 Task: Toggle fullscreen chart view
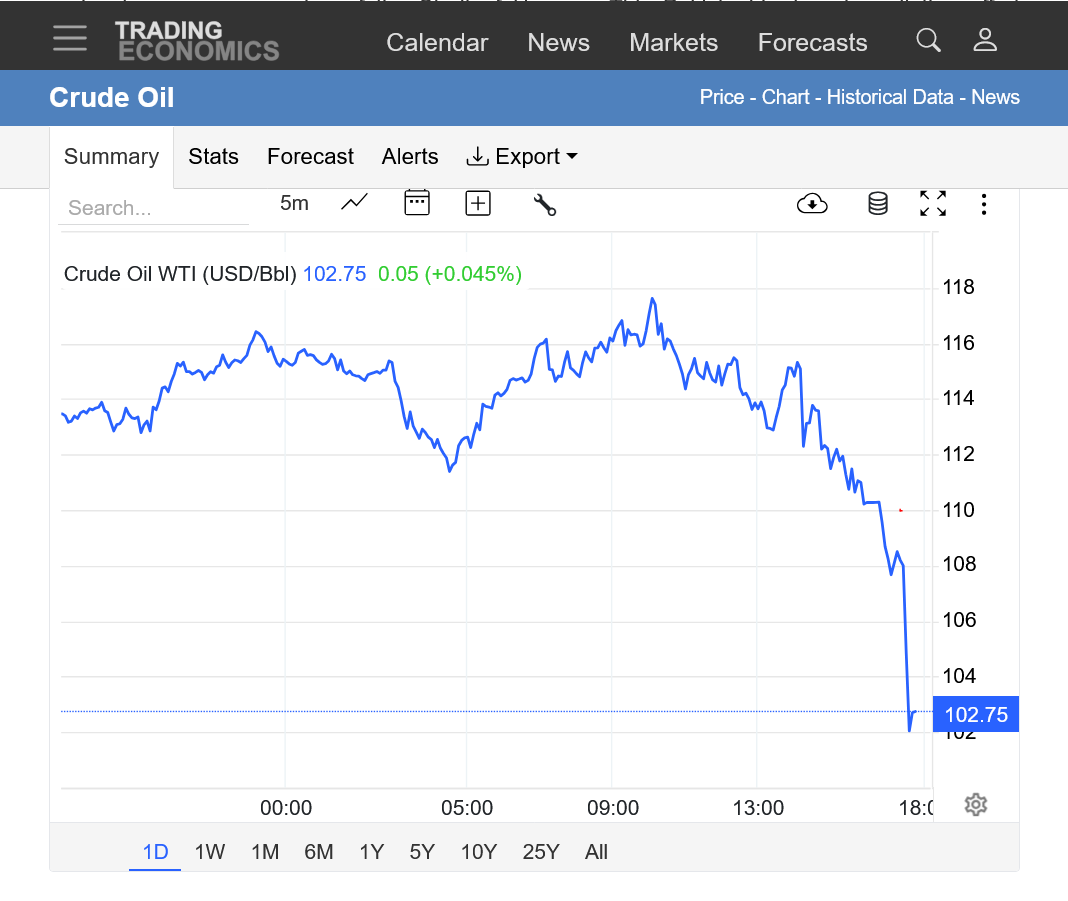[933, 204]
